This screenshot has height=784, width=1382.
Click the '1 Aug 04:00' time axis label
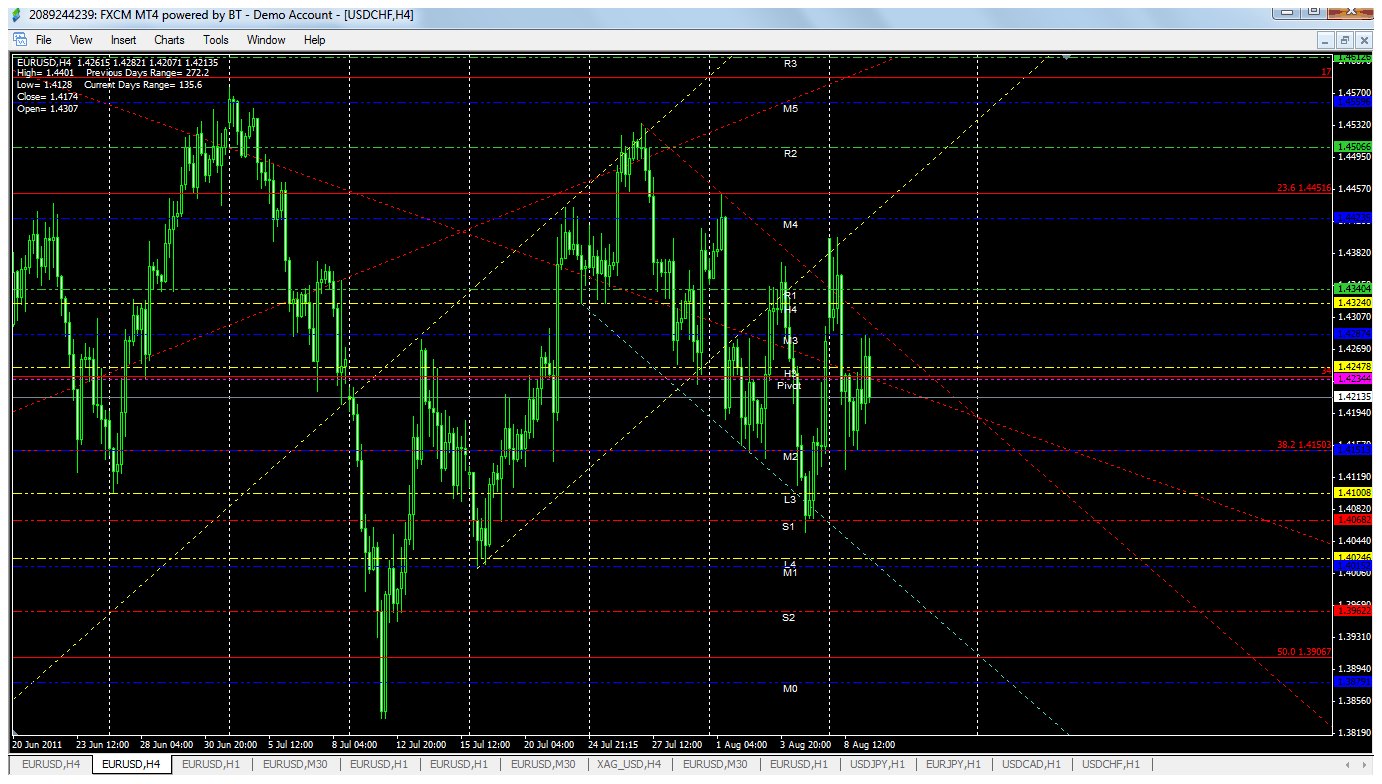point(742,745)
